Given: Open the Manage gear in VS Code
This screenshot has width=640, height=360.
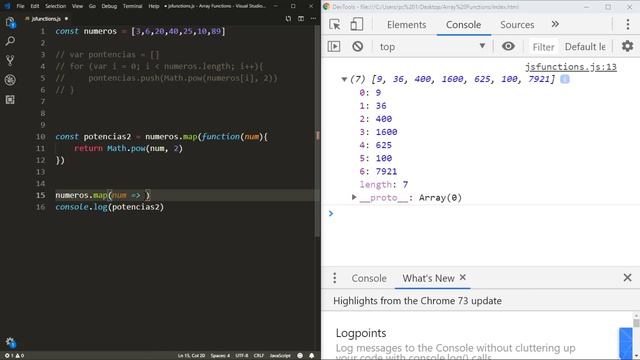Looking at the screenshot, I should 10,343.
